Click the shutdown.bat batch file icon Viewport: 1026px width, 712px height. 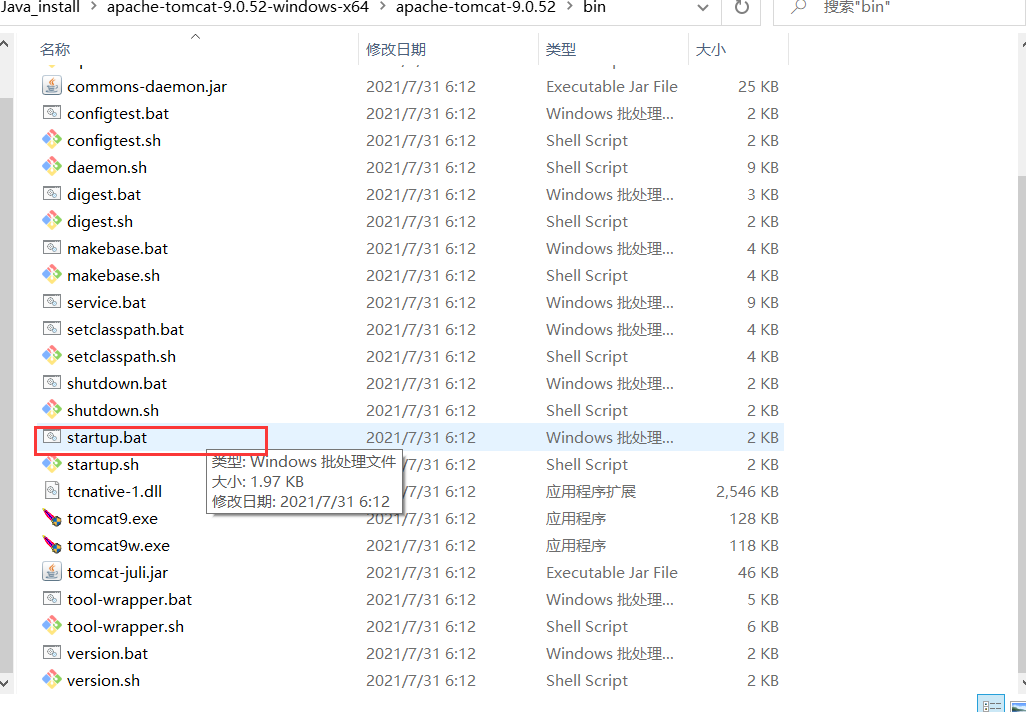click(52, 383)
